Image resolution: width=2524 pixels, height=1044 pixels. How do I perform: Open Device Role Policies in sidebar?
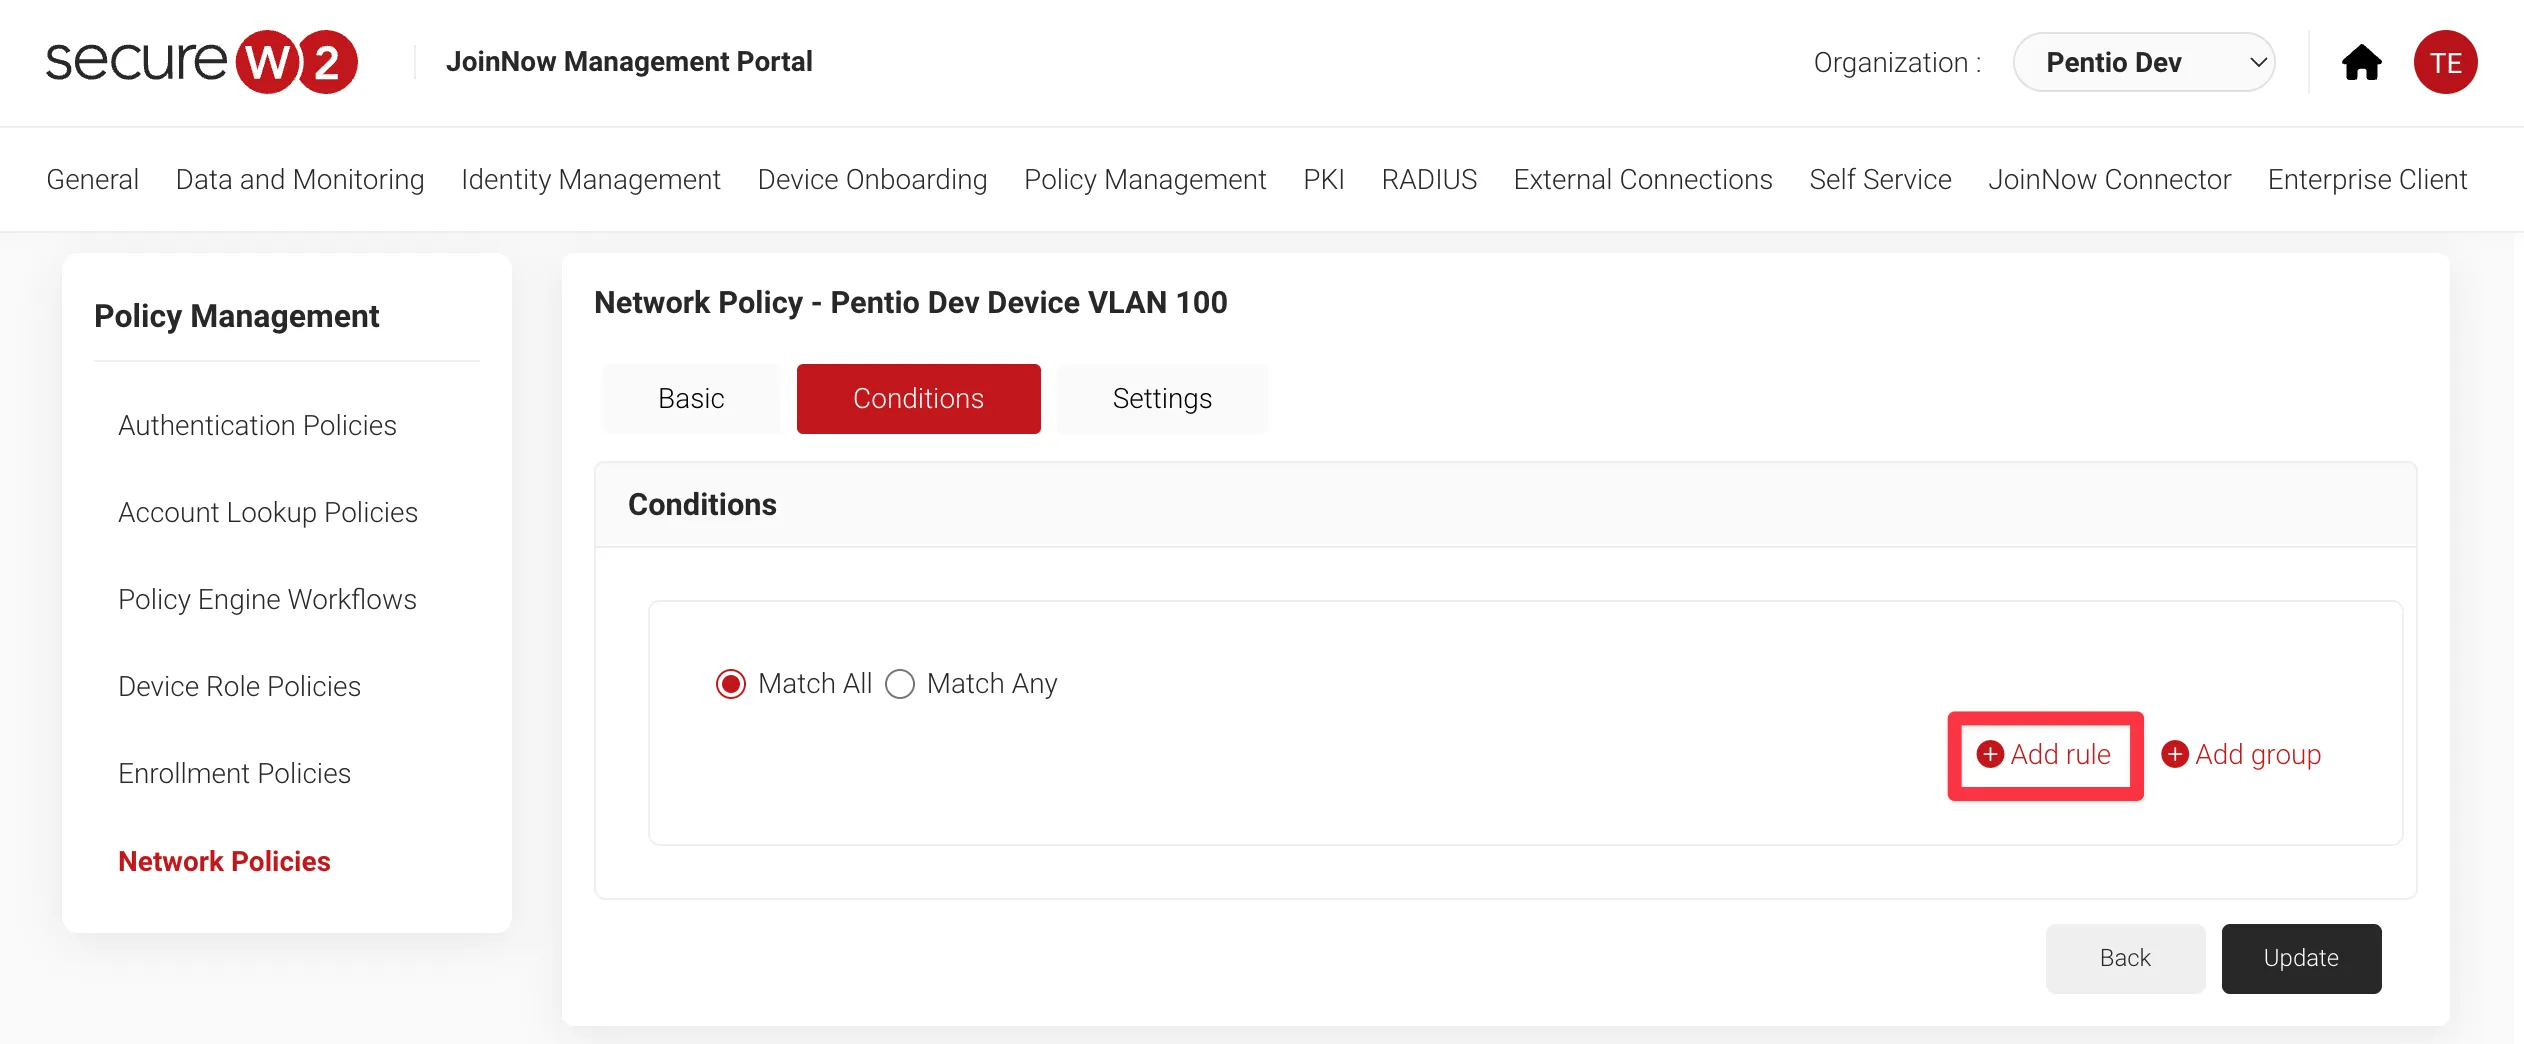(x=239, y=686)
